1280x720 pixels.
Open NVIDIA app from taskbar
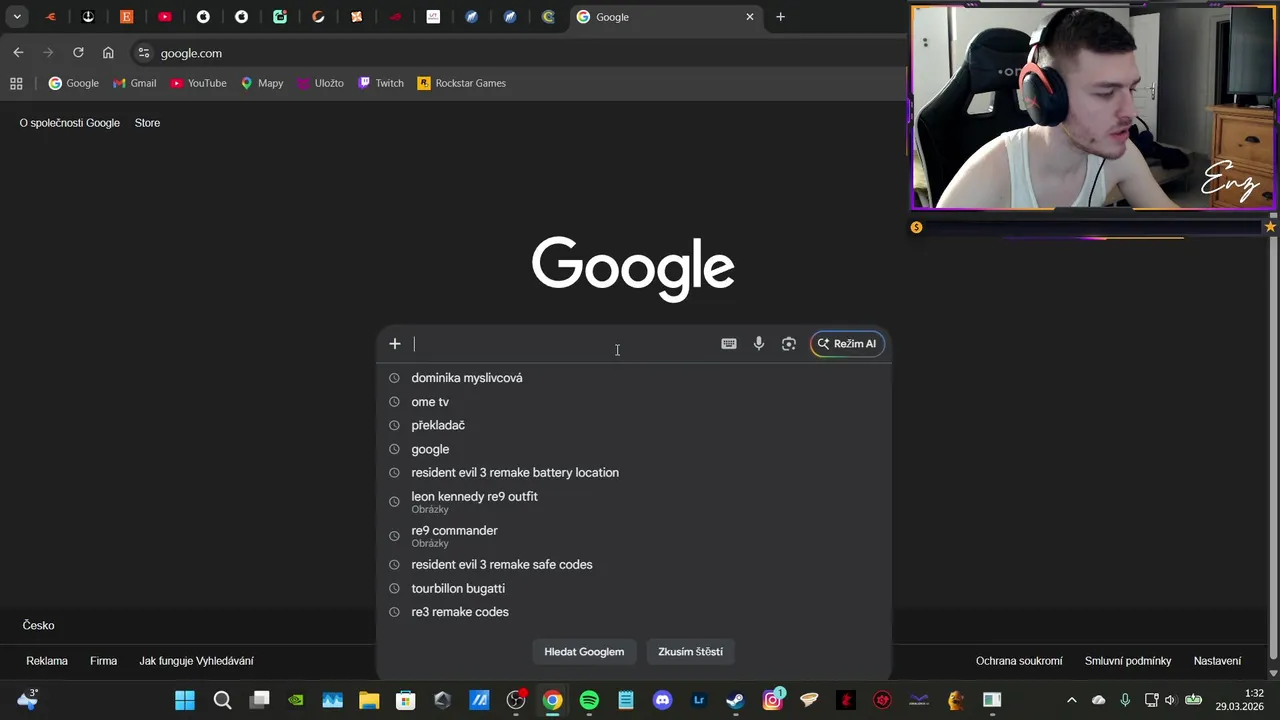[296, 700]
